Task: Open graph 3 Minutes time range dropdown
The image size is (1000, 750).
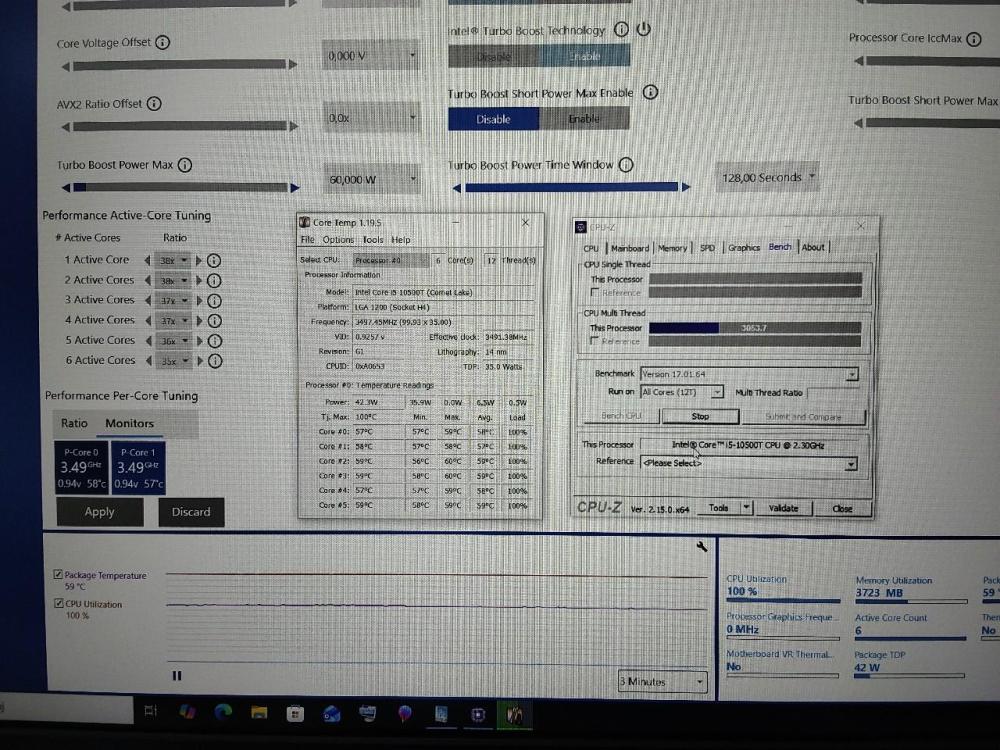Action: (663, 682)
